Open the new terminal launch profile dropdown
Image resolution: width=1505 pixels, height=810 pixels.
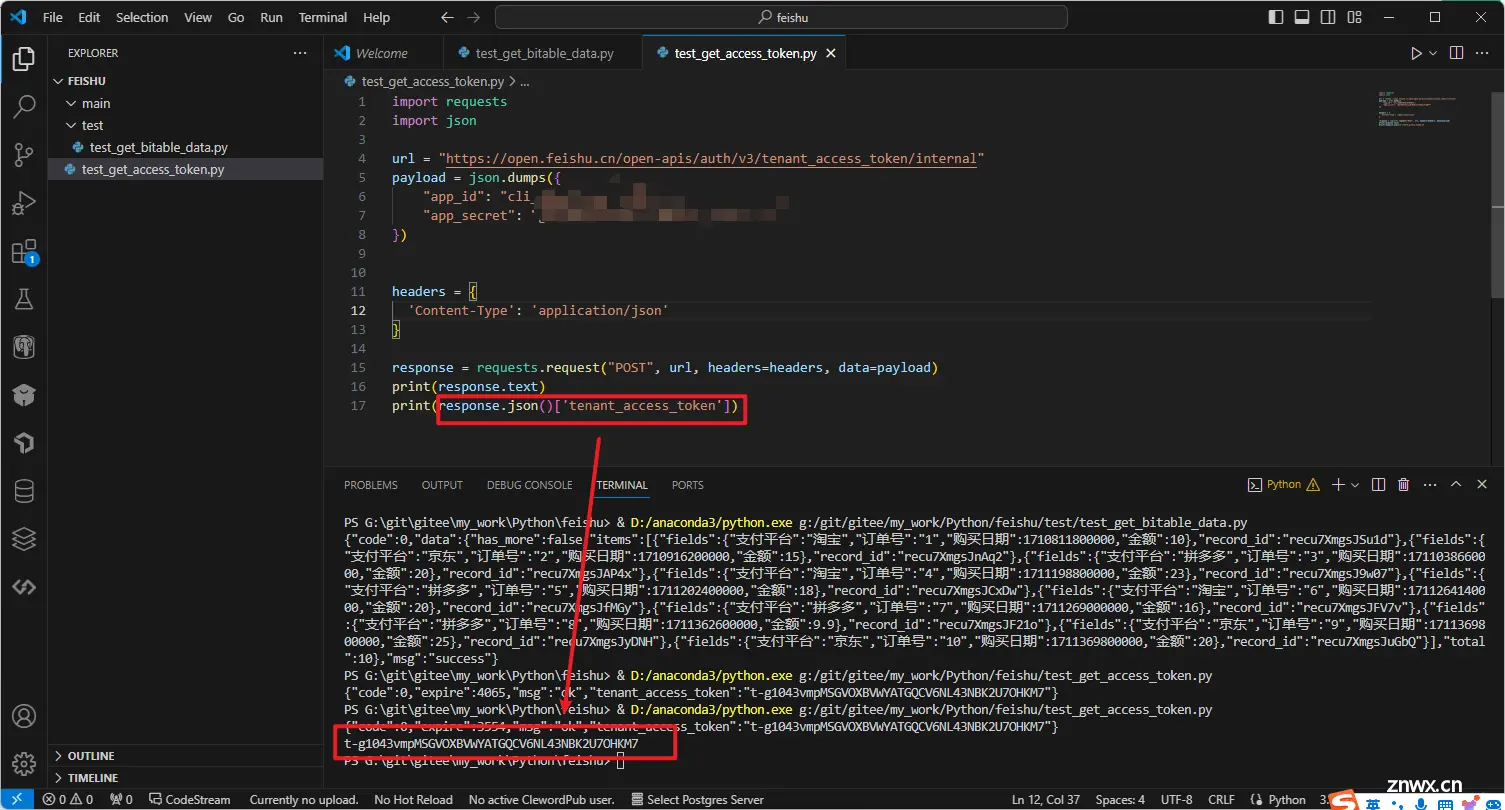click(x=1355, y=485)
